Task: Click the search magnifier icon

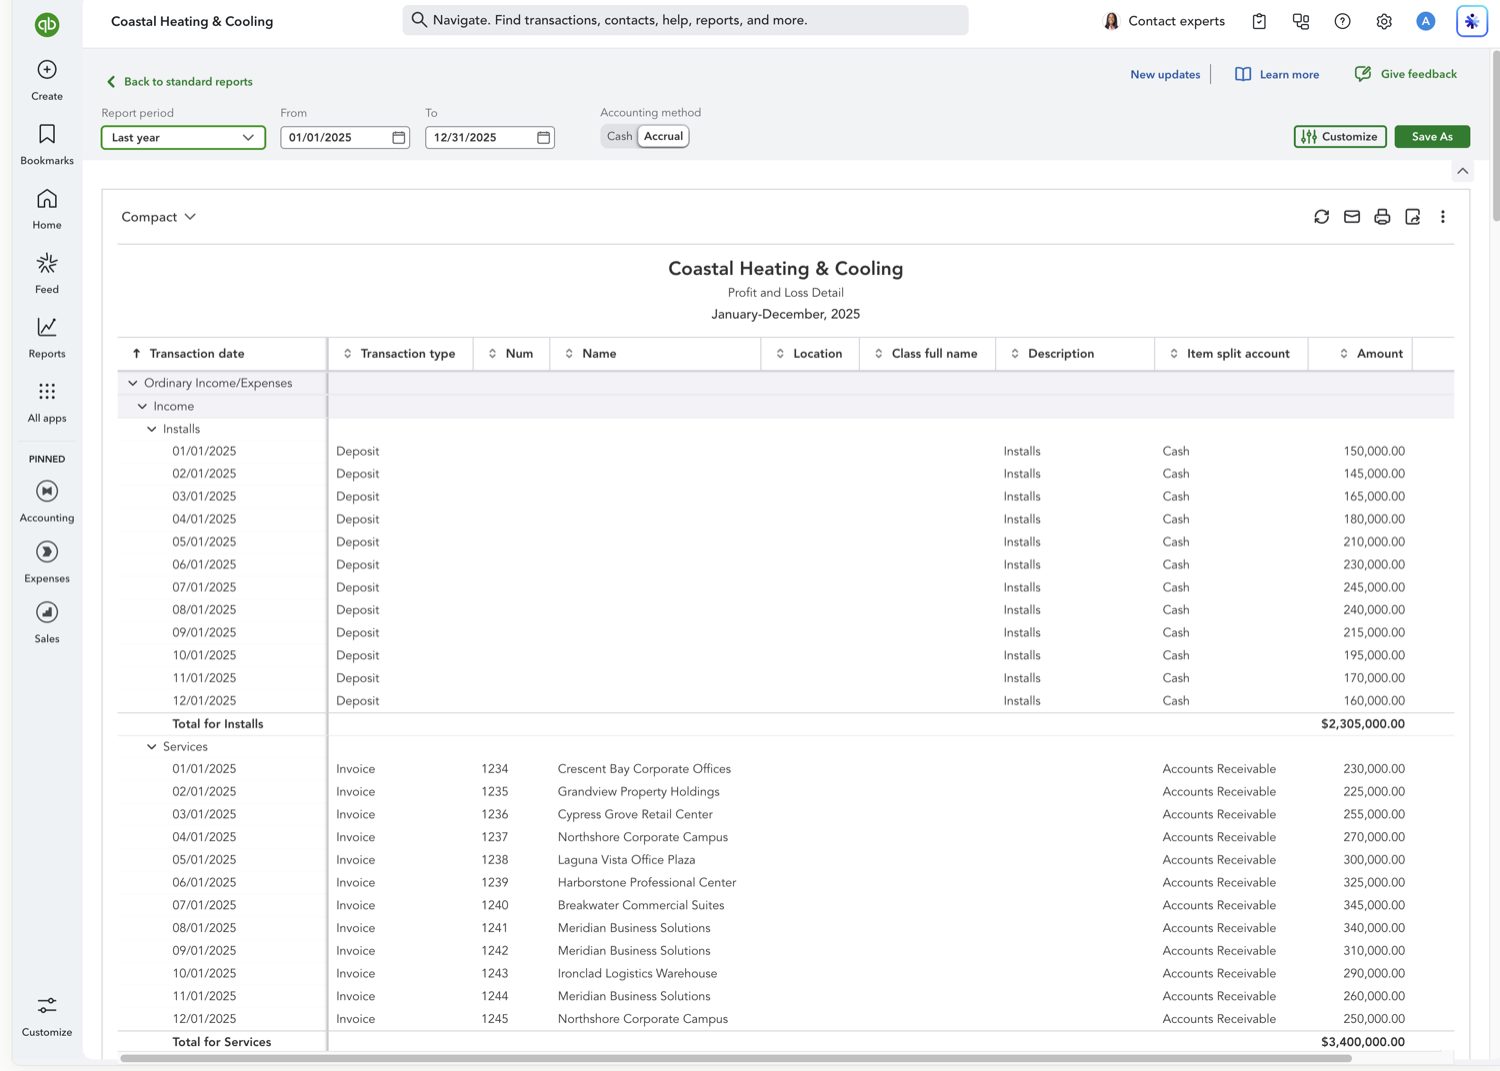Action: (419, 20)
